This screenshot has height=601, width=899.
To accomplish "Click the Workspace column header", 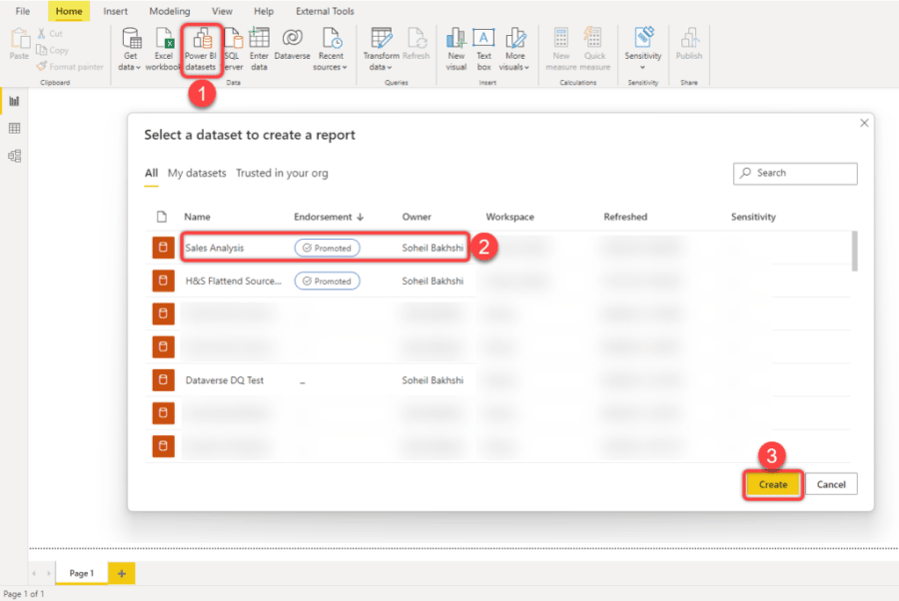I will click(510, 217).
